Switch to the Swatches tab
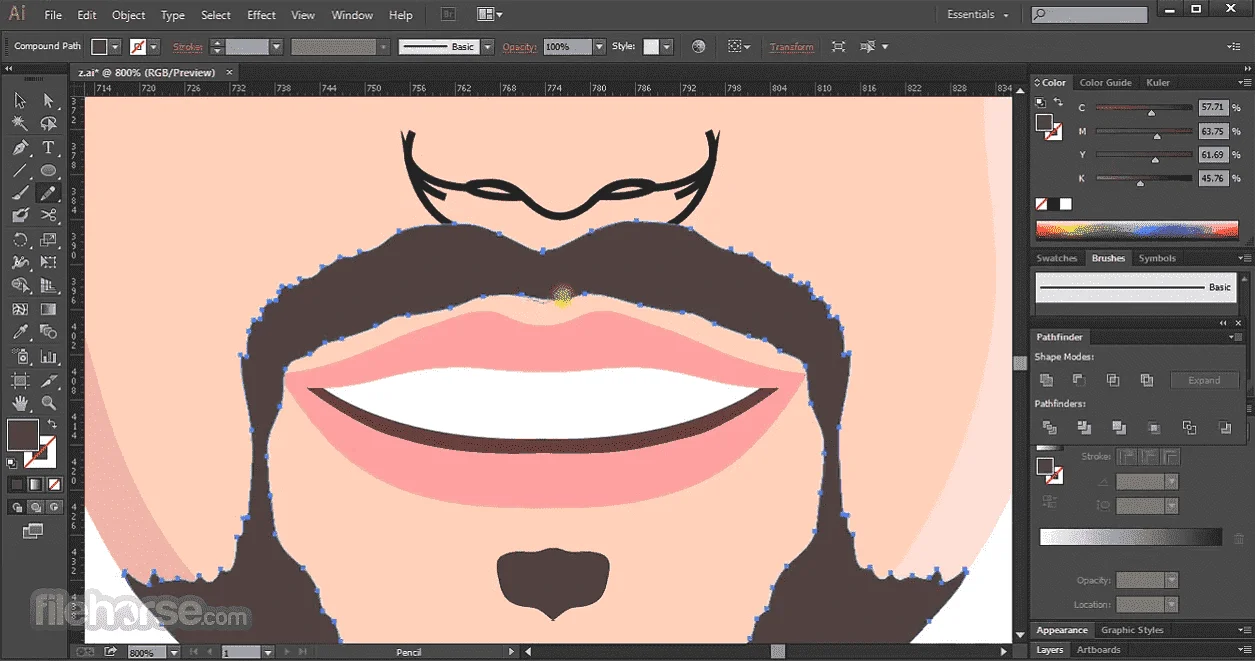Viewport: 1255px width, 661px height. [1056, 258]
